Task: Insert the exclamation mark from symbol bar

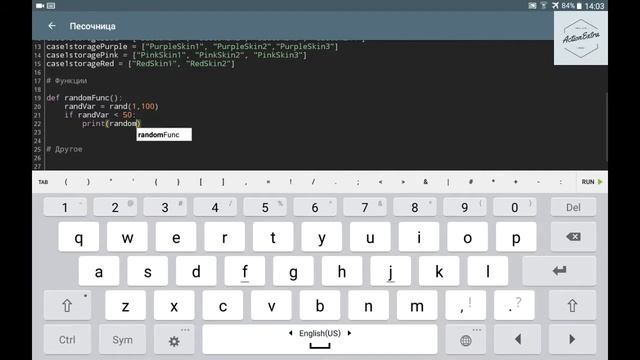Action: [x=291, y=182]
